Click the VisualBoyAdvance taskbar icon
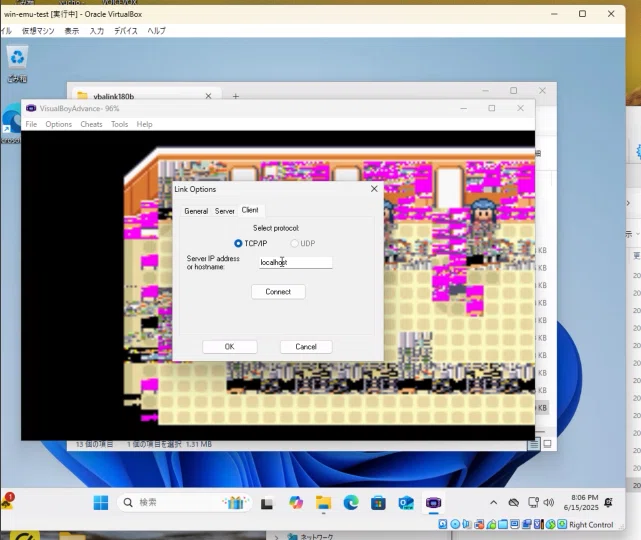The image size is (641, 540). coord(433,502)
